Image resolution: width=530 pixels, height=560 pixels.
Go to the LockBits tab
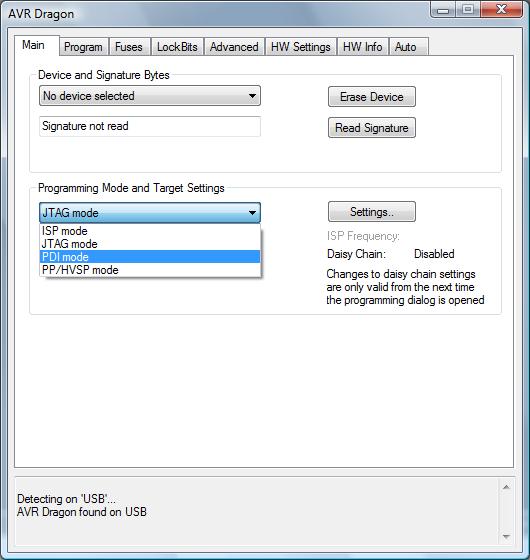[177, 47]
